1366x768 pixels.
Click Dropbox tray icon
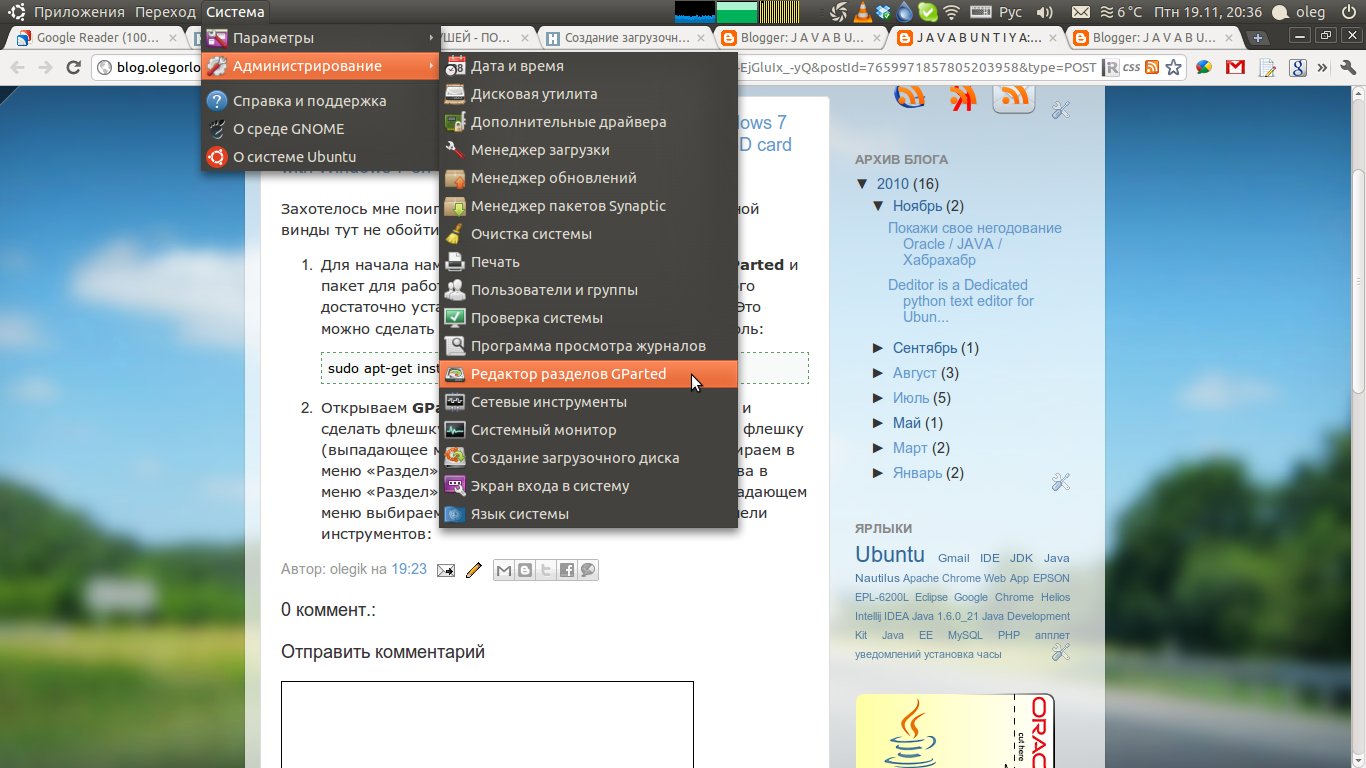click(884, 12)
